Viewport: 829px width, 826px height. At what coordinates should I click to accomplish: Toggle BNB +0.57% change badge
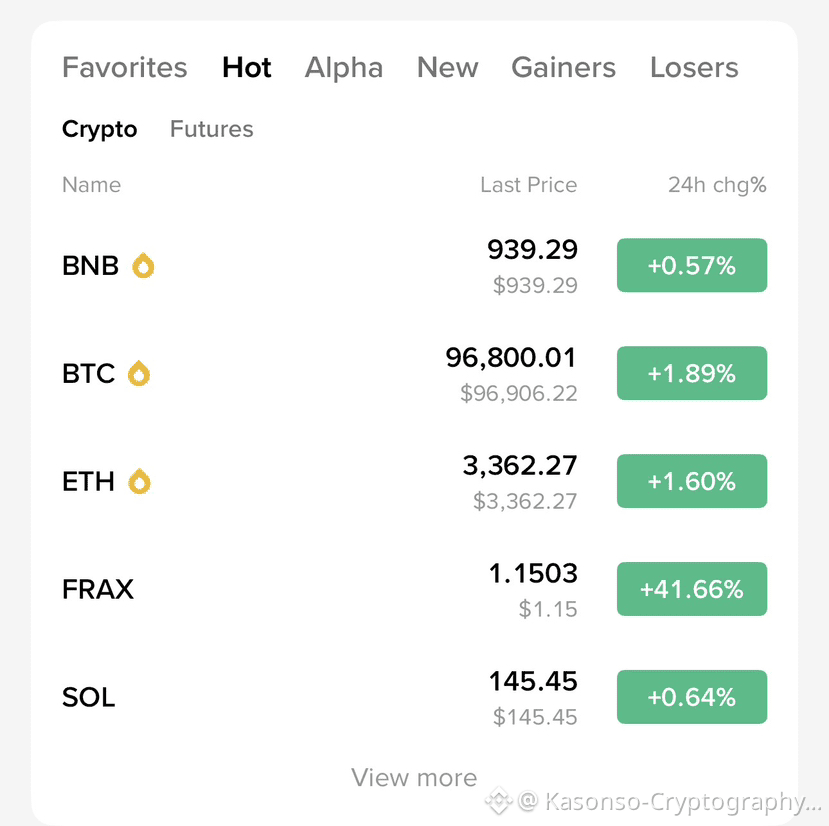pos(692,266)
